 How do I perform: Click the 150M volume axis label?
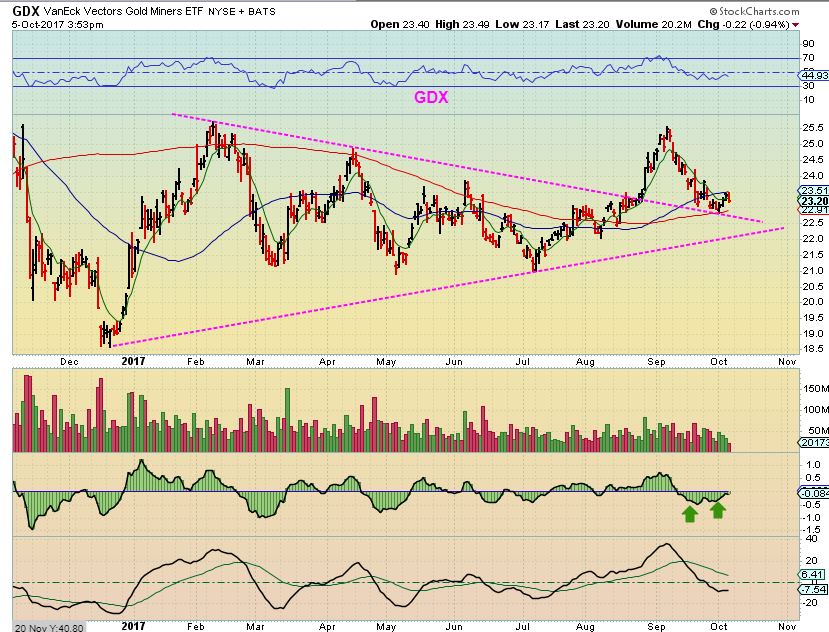[x=816, y=389]
